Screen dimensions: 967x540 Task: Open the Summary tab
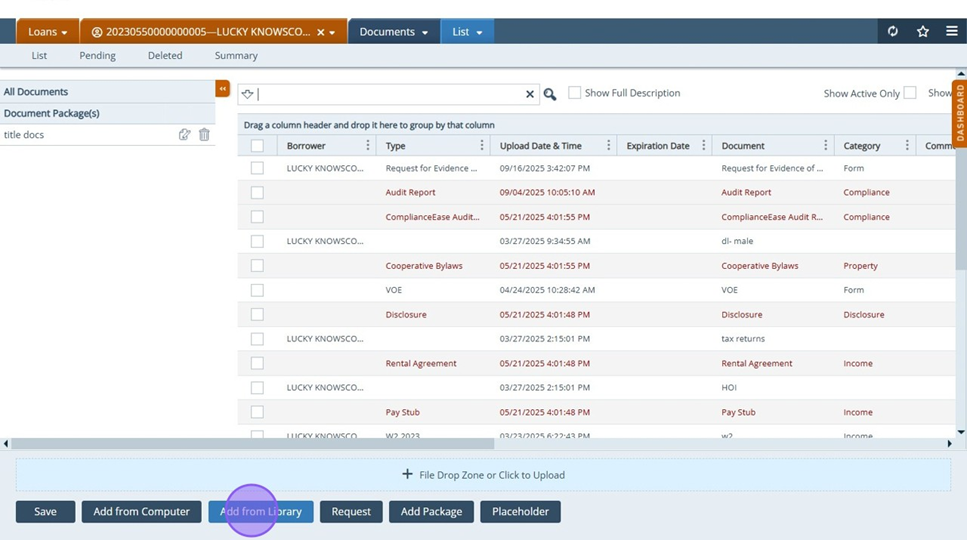(x=236, y=56)
